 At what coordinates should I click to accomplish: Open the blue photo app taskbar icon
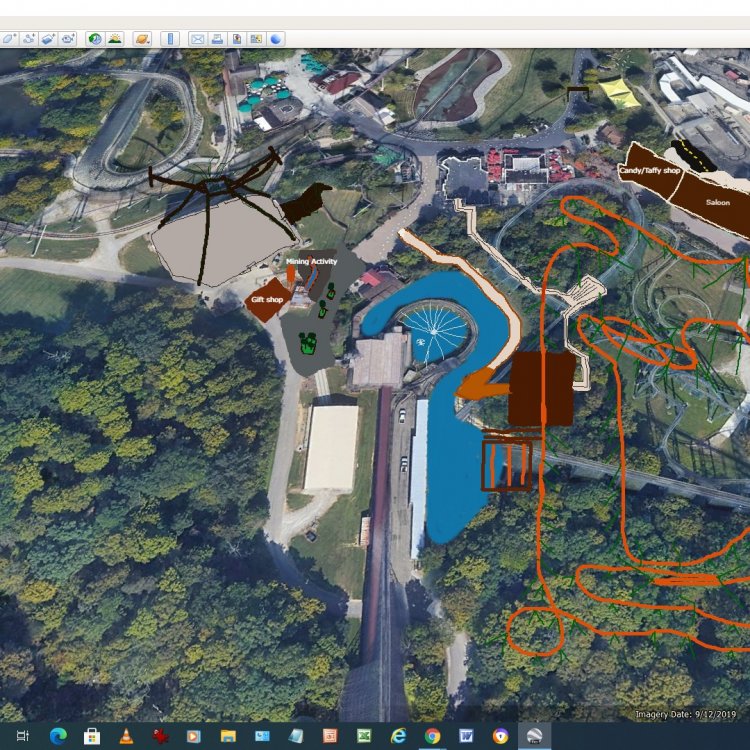click(262, 736)
